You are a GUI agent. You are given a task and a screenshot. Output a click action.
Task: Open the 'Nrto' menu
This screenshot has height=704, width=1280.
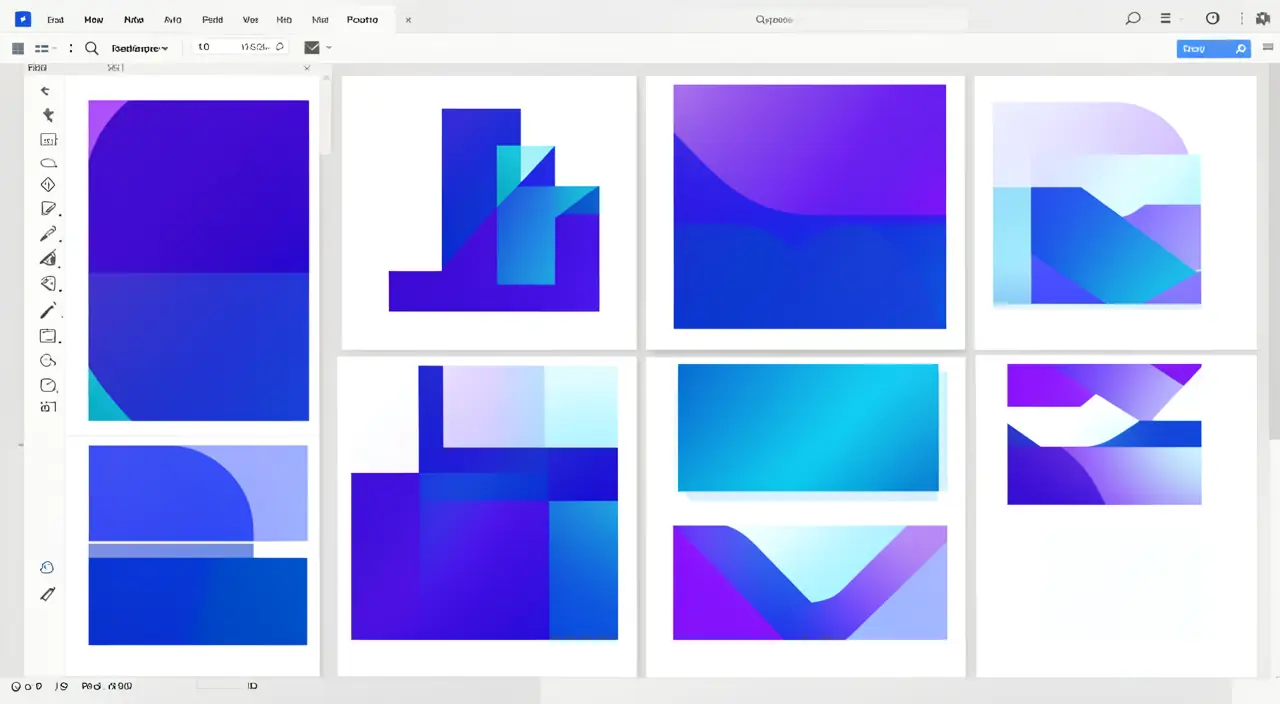pos(134,20)
